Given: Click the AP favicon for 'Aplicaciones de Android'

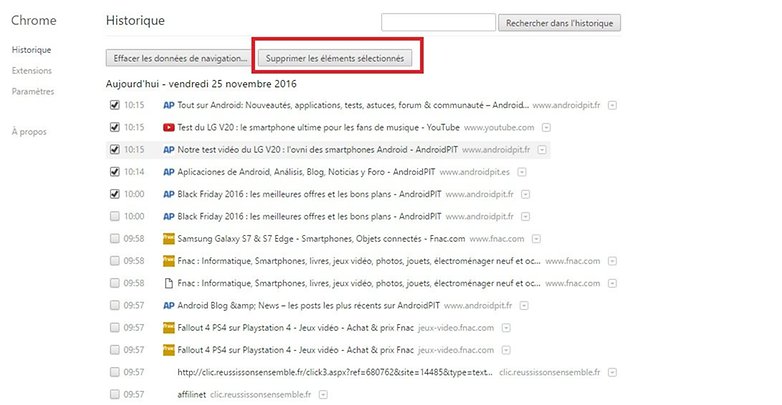Looking at the screenshot, I should click(169, 172).
